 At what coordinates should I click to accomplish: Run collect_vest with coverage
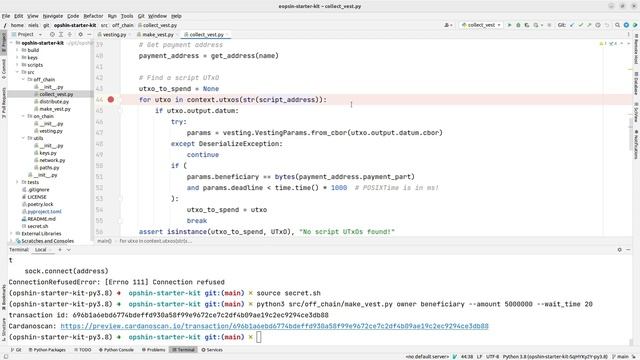point(527,25)
